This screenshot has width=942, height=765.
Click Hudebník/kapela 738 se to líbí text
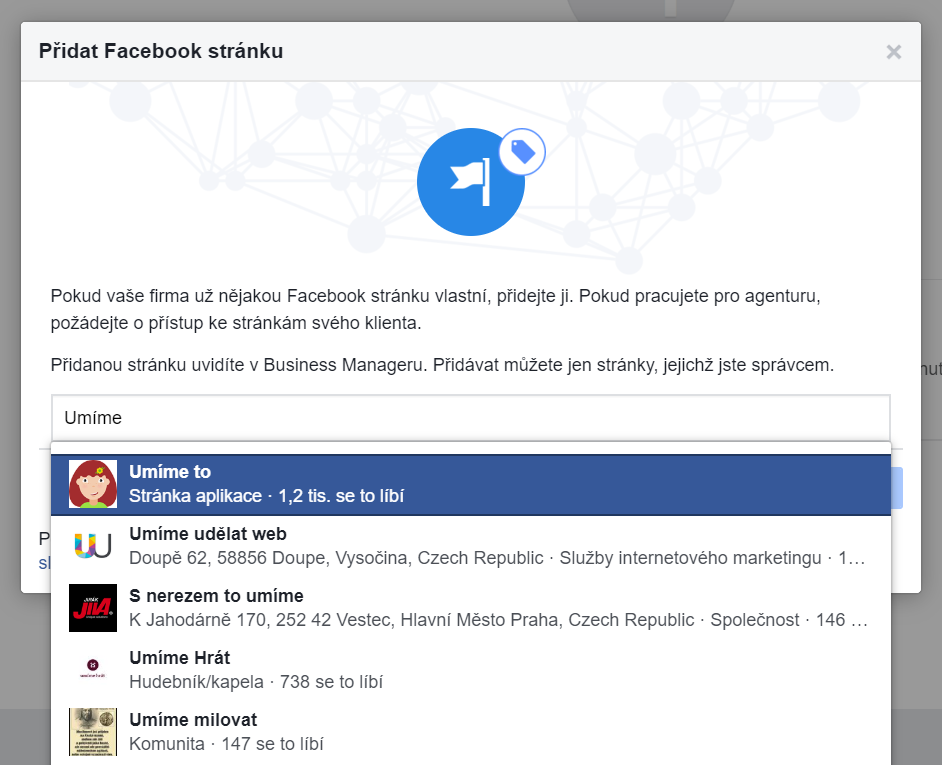(256, 682)
